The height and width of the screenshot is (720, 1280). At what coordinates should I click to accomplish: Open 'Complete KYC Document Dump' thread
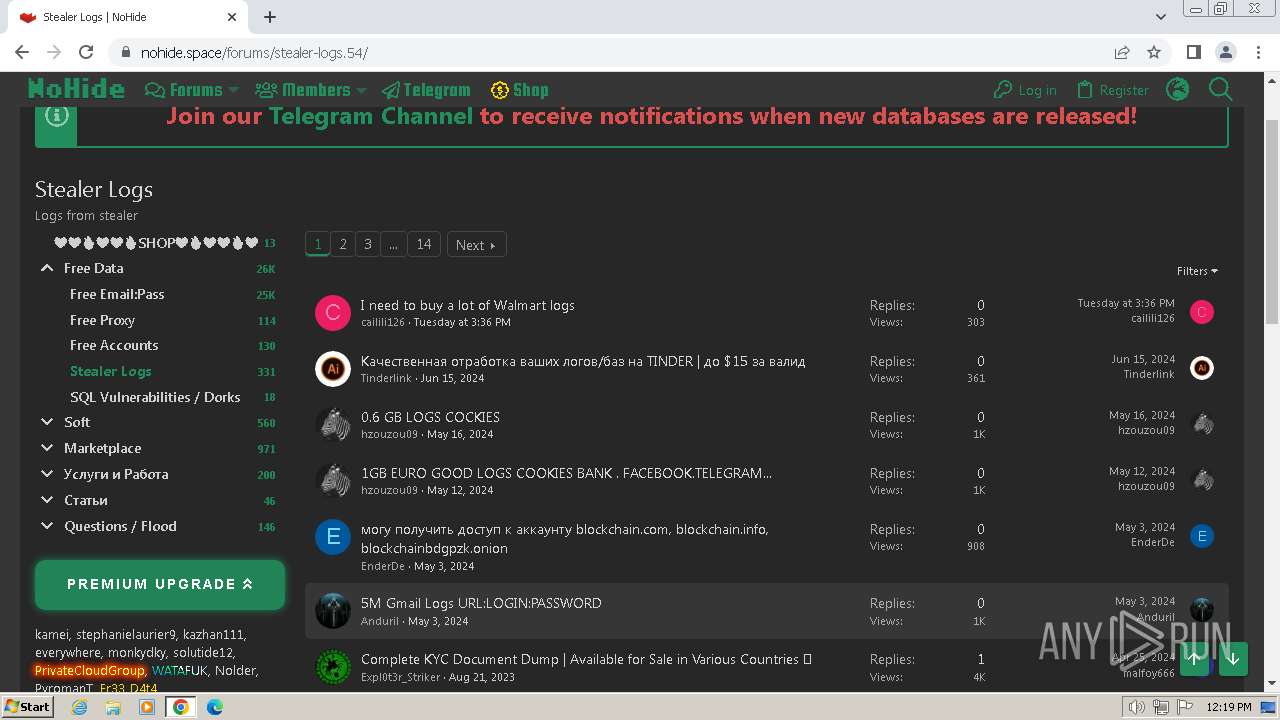coord(586,659)
